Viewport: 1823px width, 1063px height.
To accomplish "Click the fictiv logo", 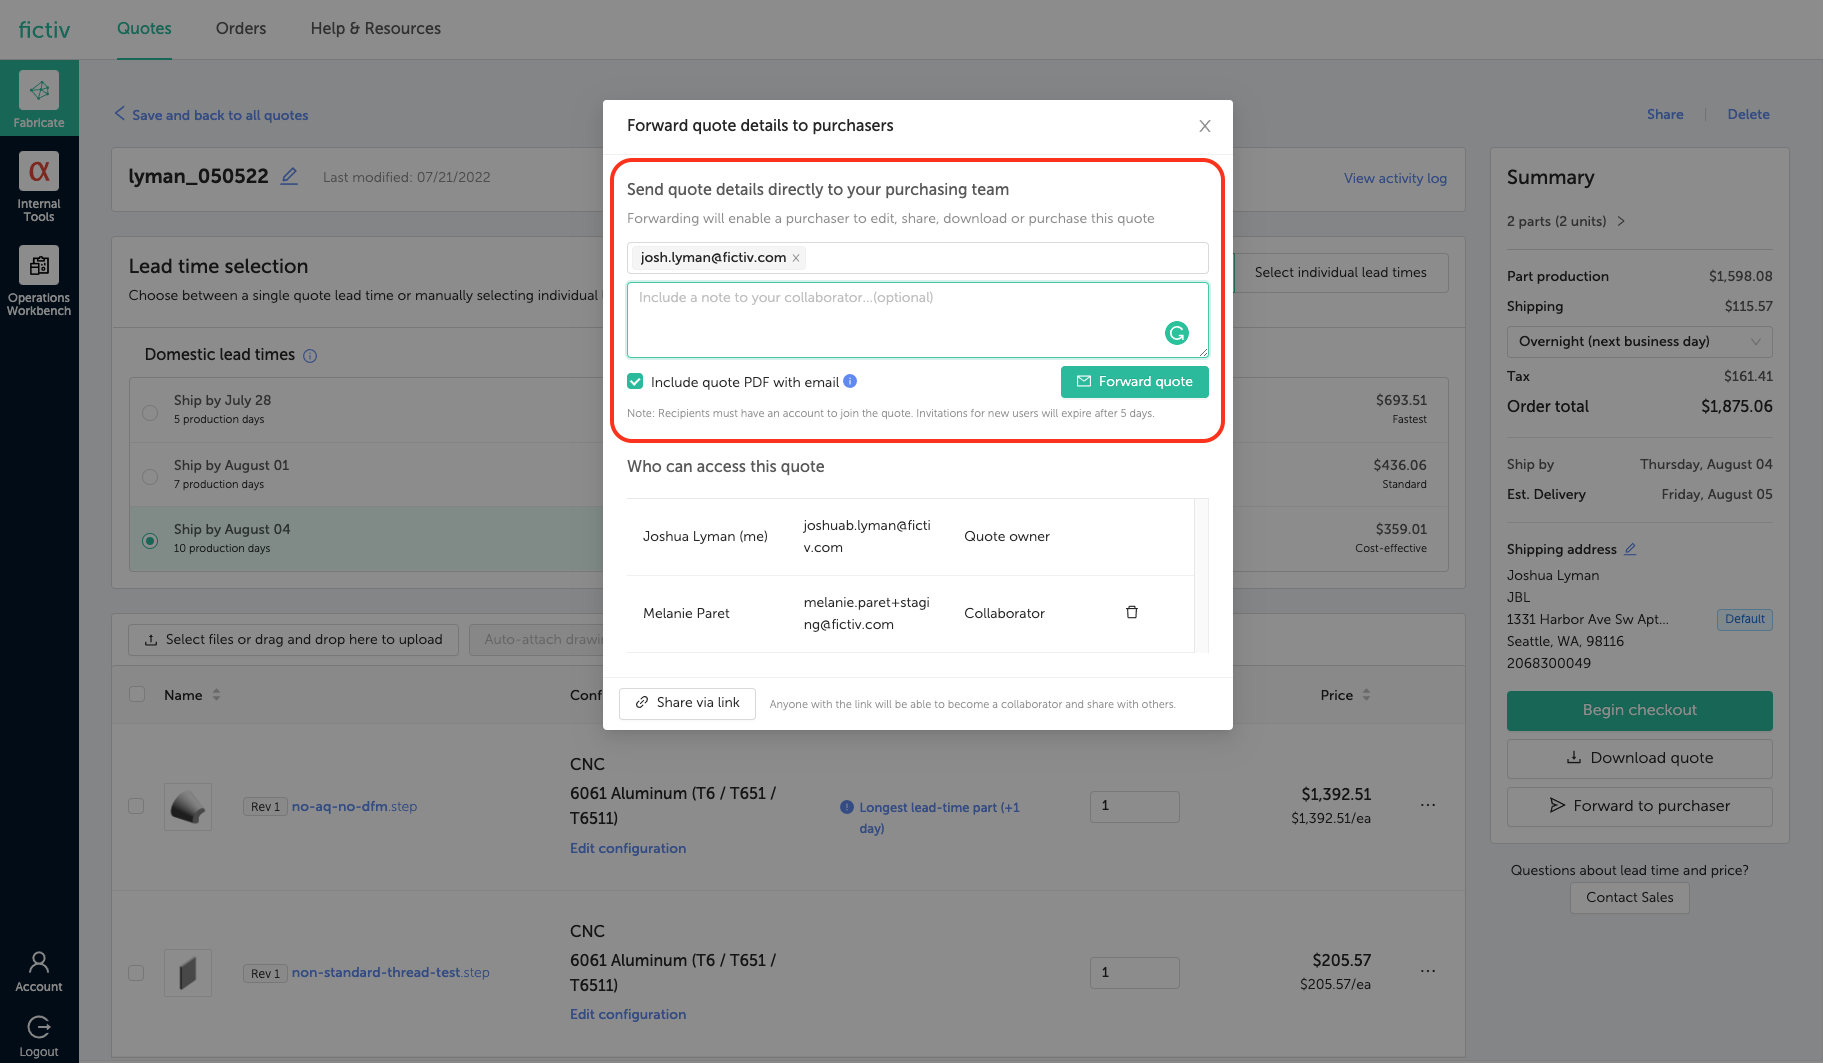I will pos(45,29).
